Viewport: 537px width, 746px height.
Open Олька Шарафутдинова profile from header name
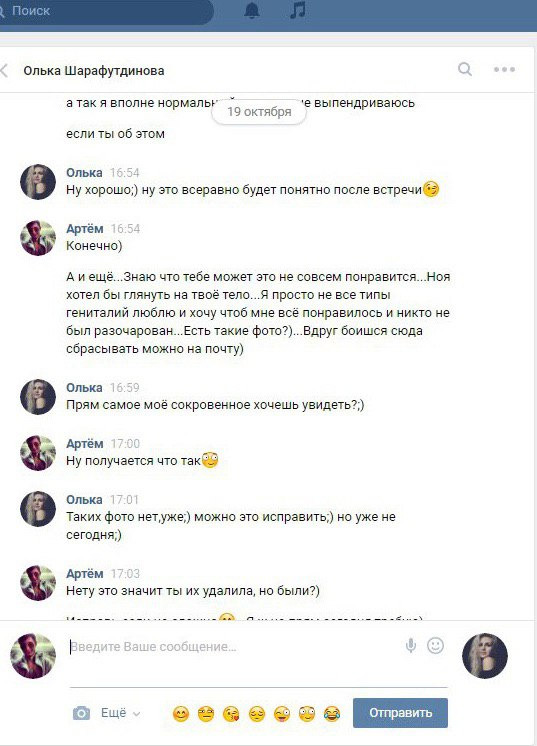[x=94, y=71]
